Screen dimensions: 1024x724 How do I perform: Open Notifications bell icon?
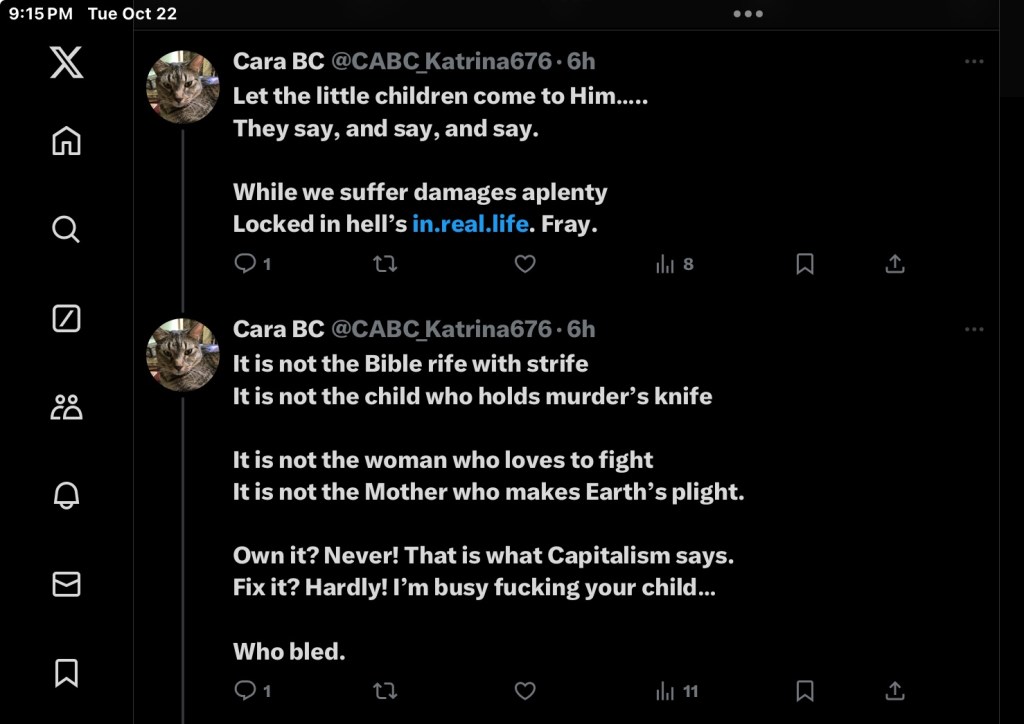pyautogui.click(x=66, y=496)
